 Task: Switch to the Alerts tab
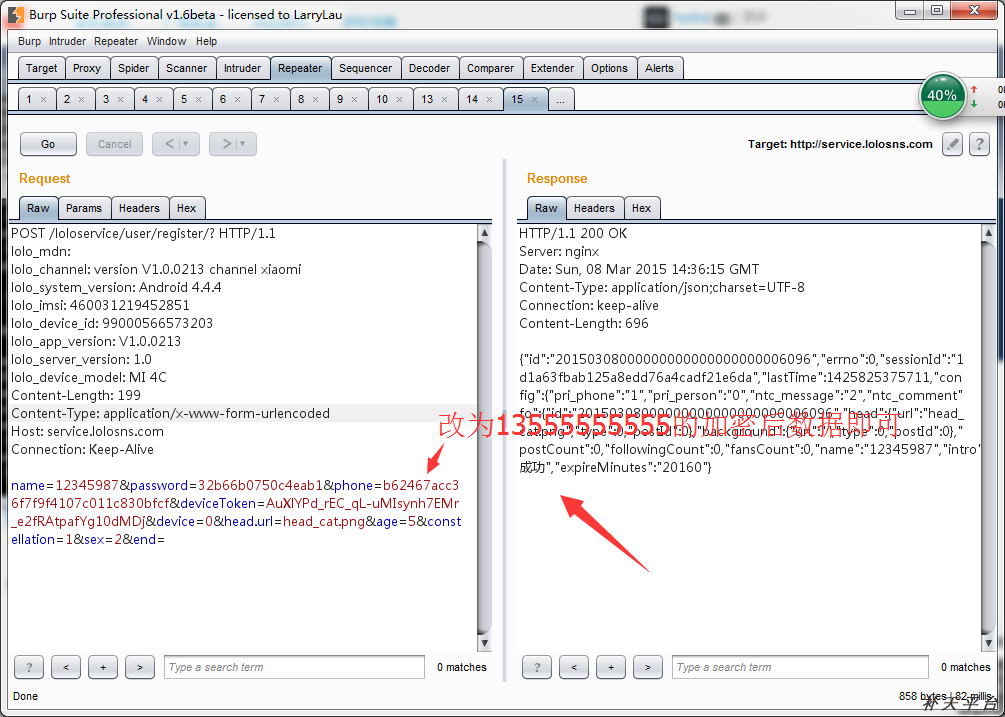tap(660, 68)
